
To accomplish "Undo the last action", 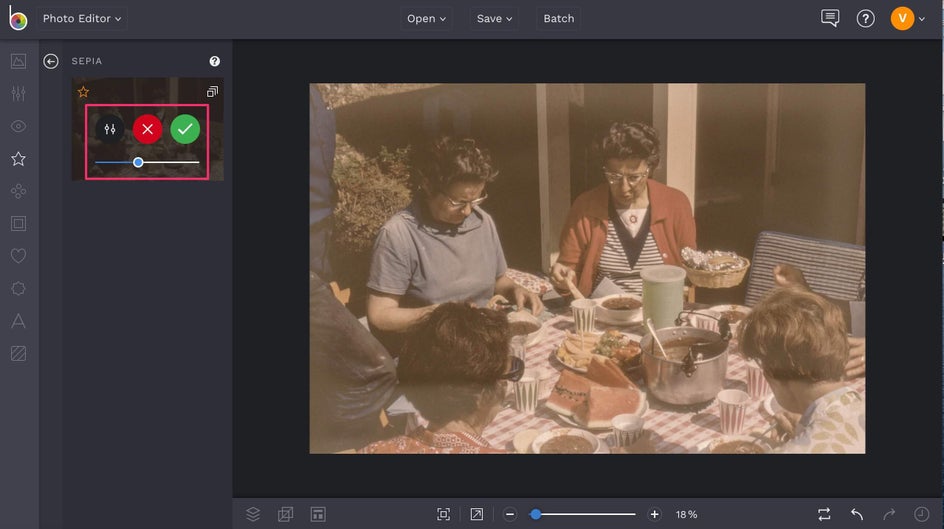I will pos(857,514).
